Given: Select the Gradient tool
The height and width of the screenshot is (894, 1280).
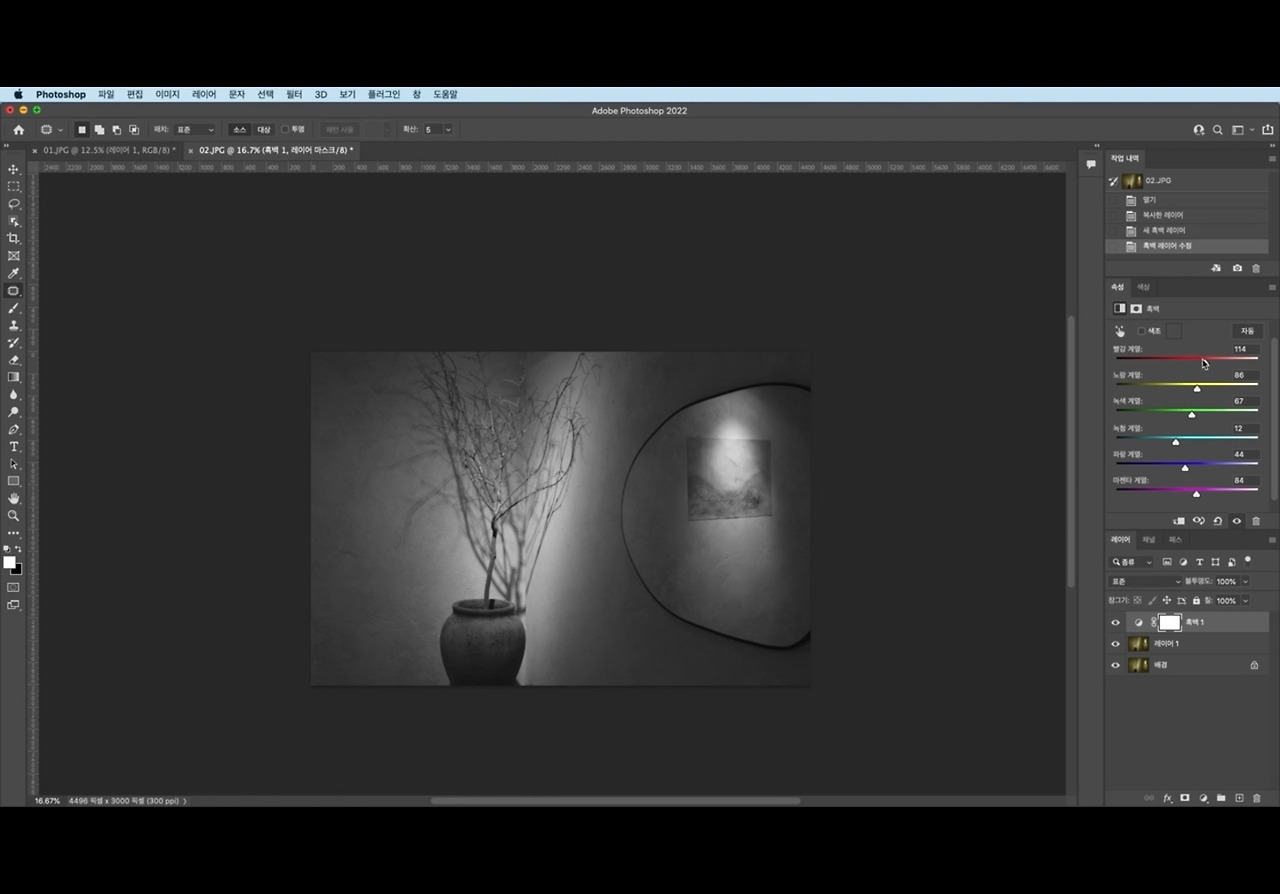Looking at the screenshot, I should 14,377.
